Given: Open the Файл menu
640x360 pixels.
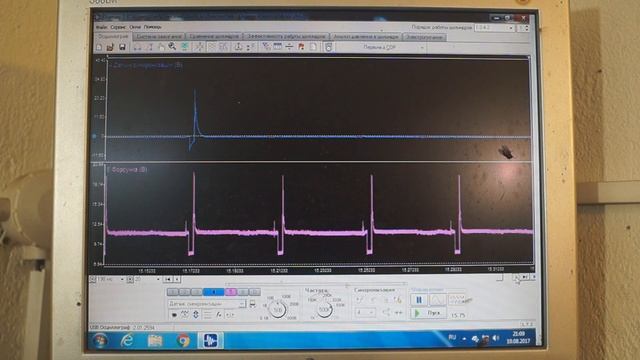Looking at the screenshot, I should (x=102, y=27).
